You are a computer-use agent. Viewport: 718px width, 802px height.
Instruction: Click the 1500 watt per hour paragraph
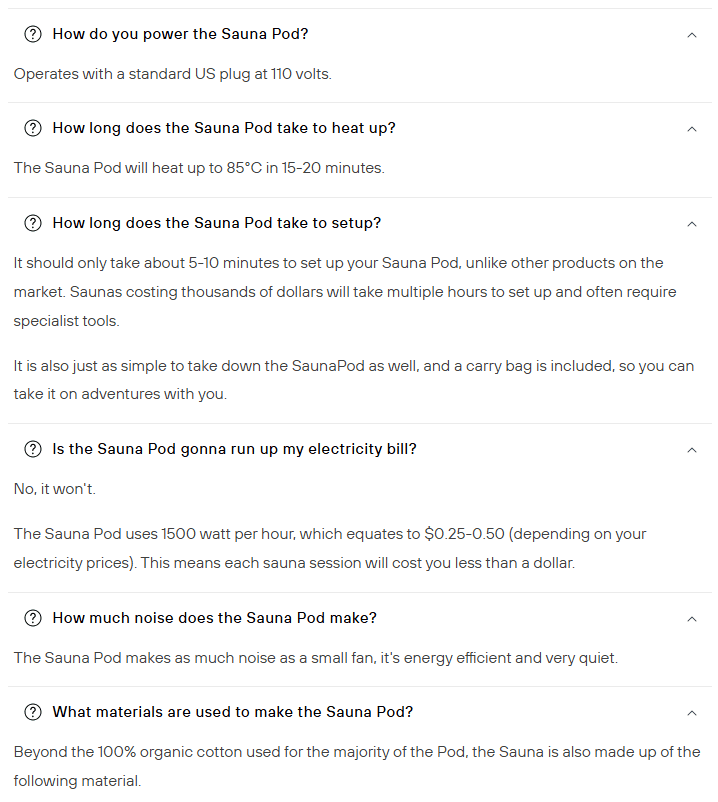[x=330, y=548]
